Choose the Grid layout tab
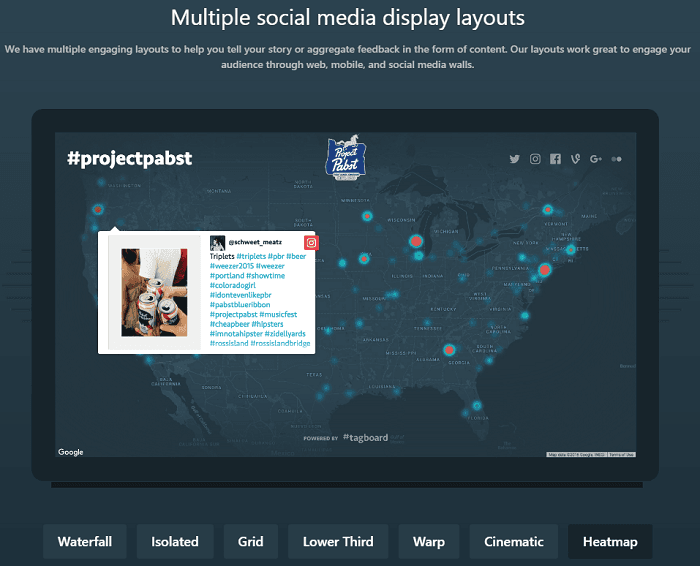Image resolution: width=700 pixels, height=566 pixels. click(251, 542)
